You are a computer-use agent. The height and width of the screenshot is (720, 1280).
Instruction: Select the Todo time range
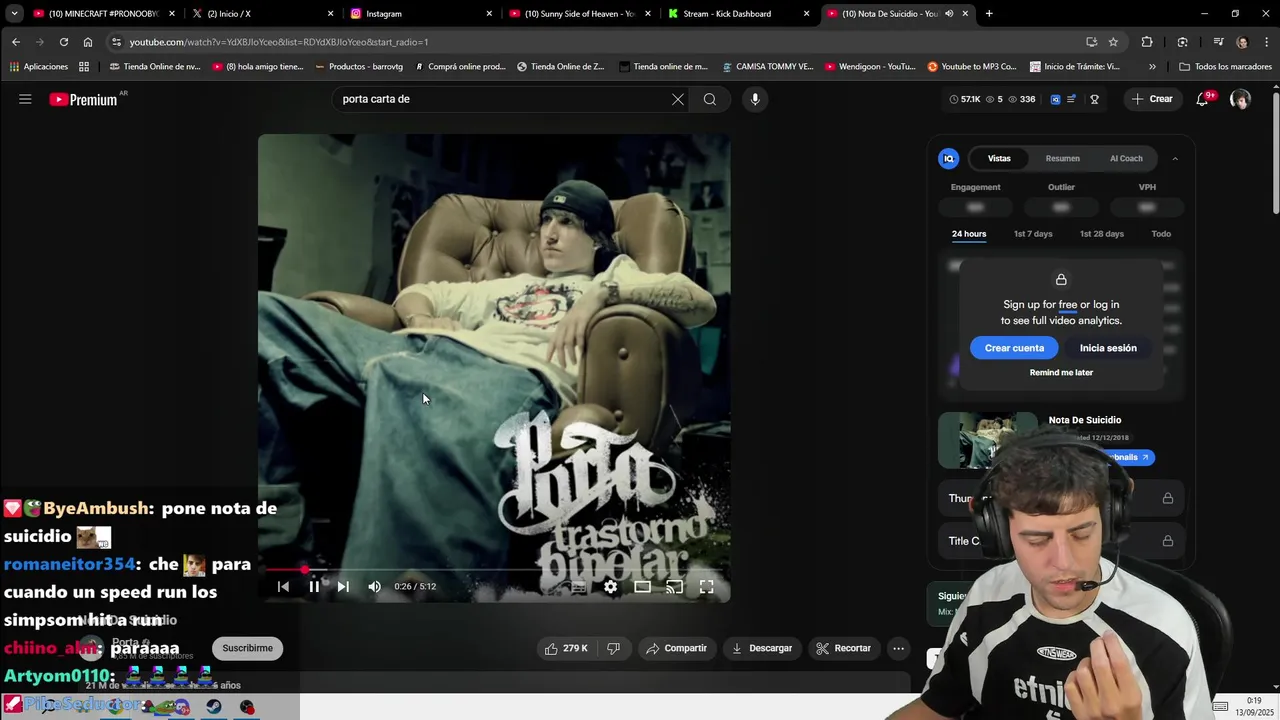pos(1161,234)
